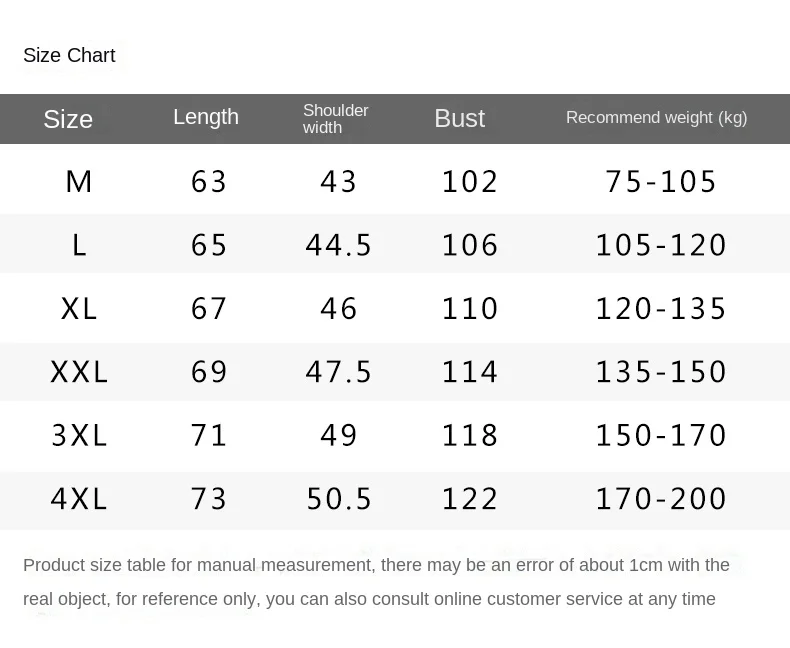Click the 4XL size row label
Viewport: 790px width, 648px height.
coord(79,498)
